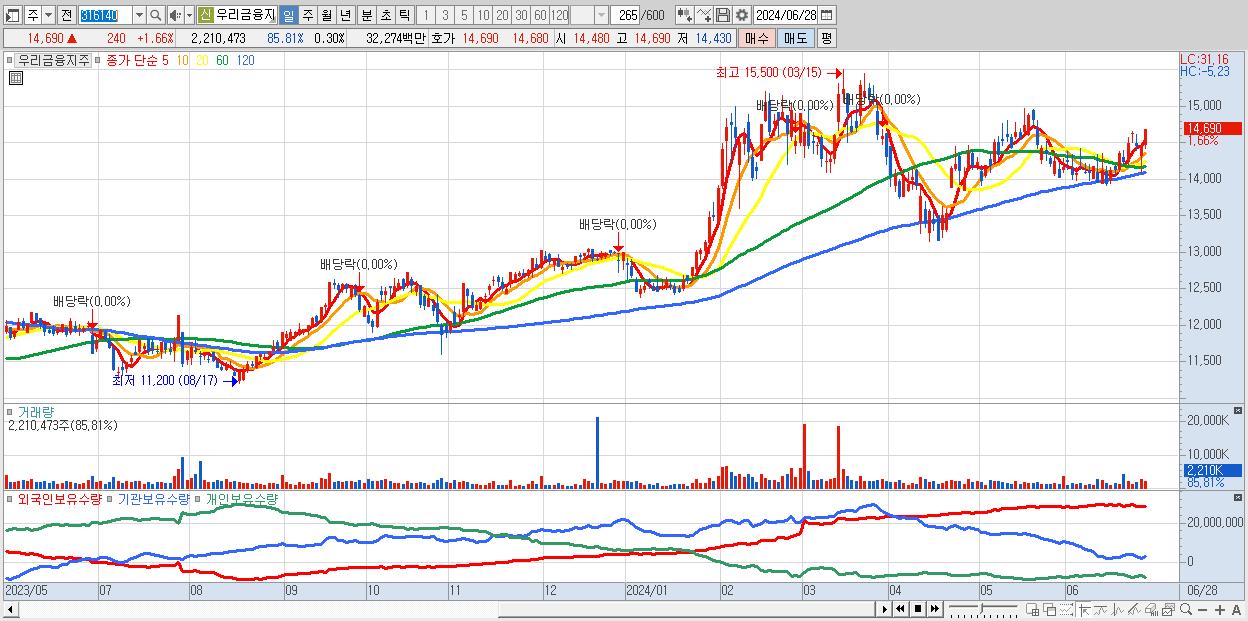Open chart settings gear icon

(x=742, y=15)
